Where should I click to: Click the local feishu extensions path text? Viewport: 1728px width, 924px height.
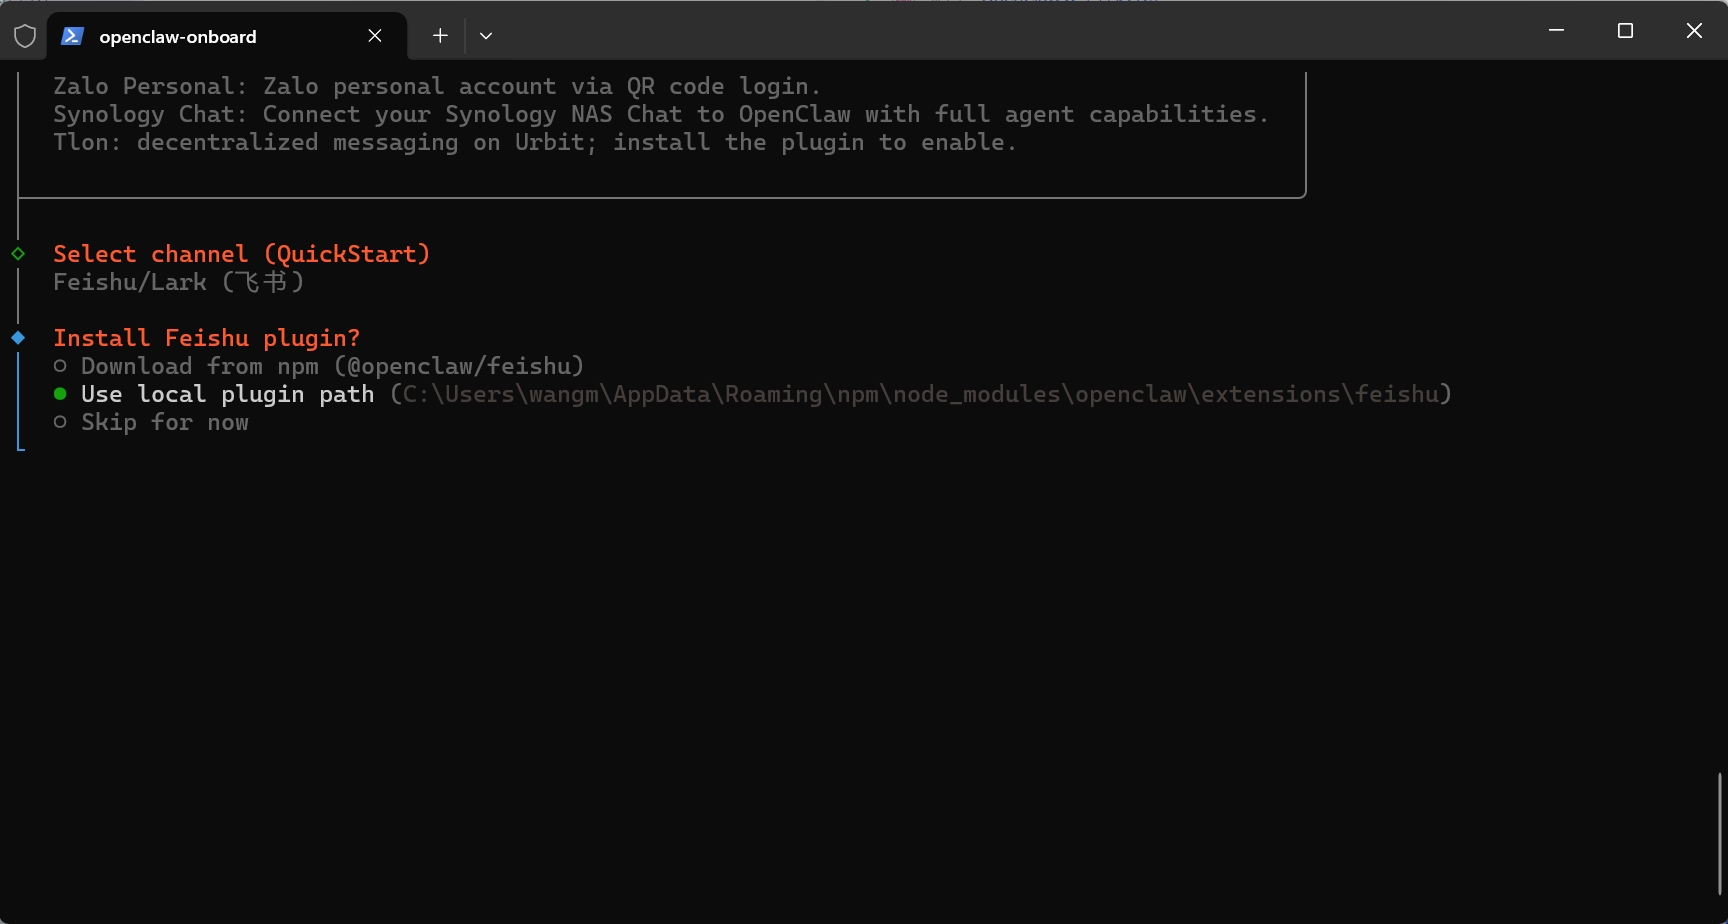click(920, 395)
